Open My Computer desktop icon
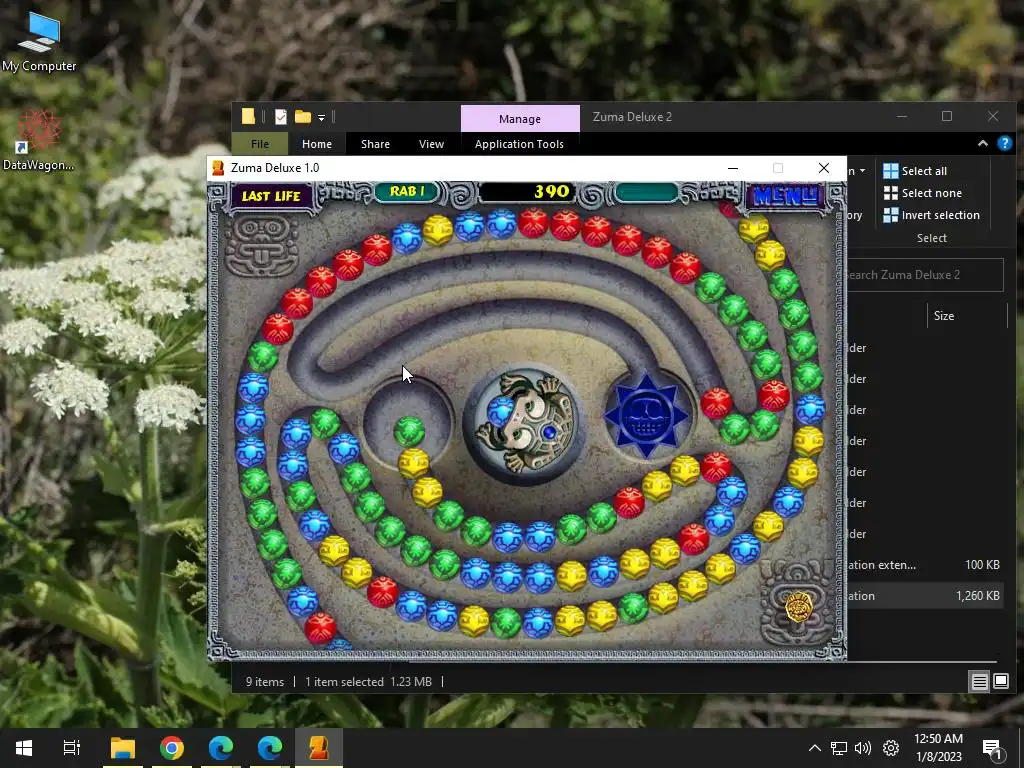1024x768 pixels. coord(39,42)
